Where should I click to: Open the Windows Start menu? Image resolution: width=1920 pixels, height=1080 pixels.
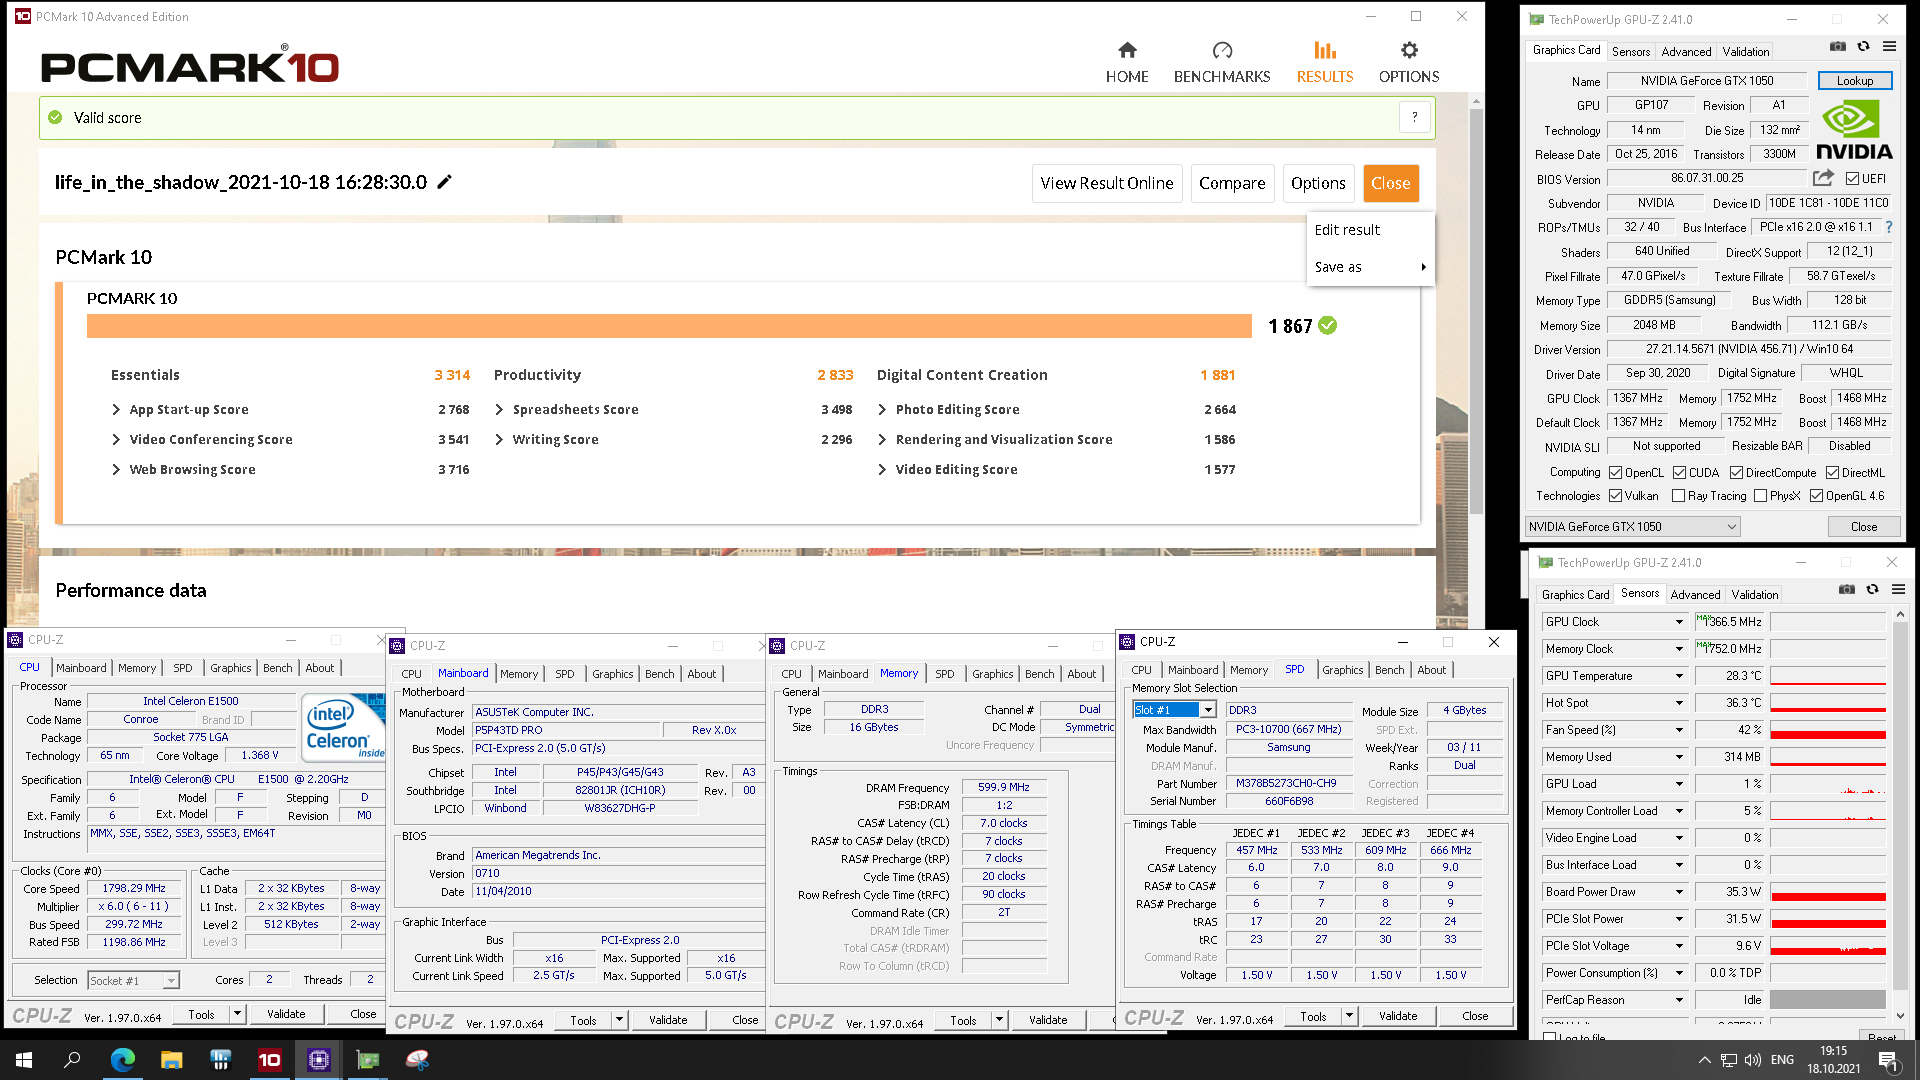pos(24,1060)
